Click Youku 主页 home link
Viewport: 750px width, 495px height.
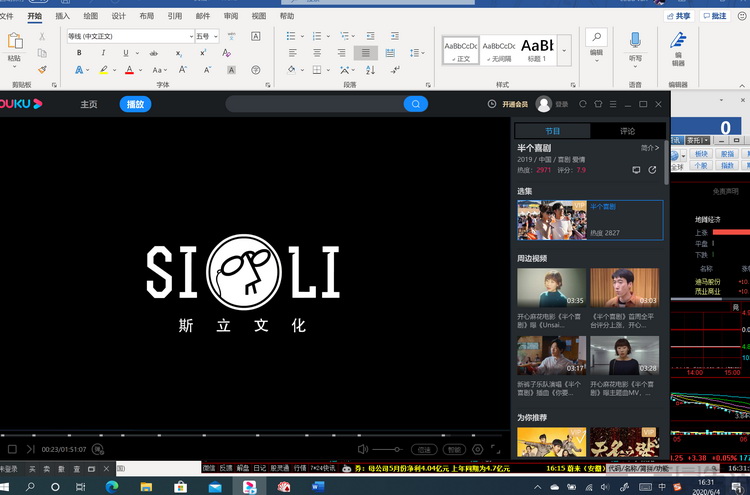click(88, 104)
